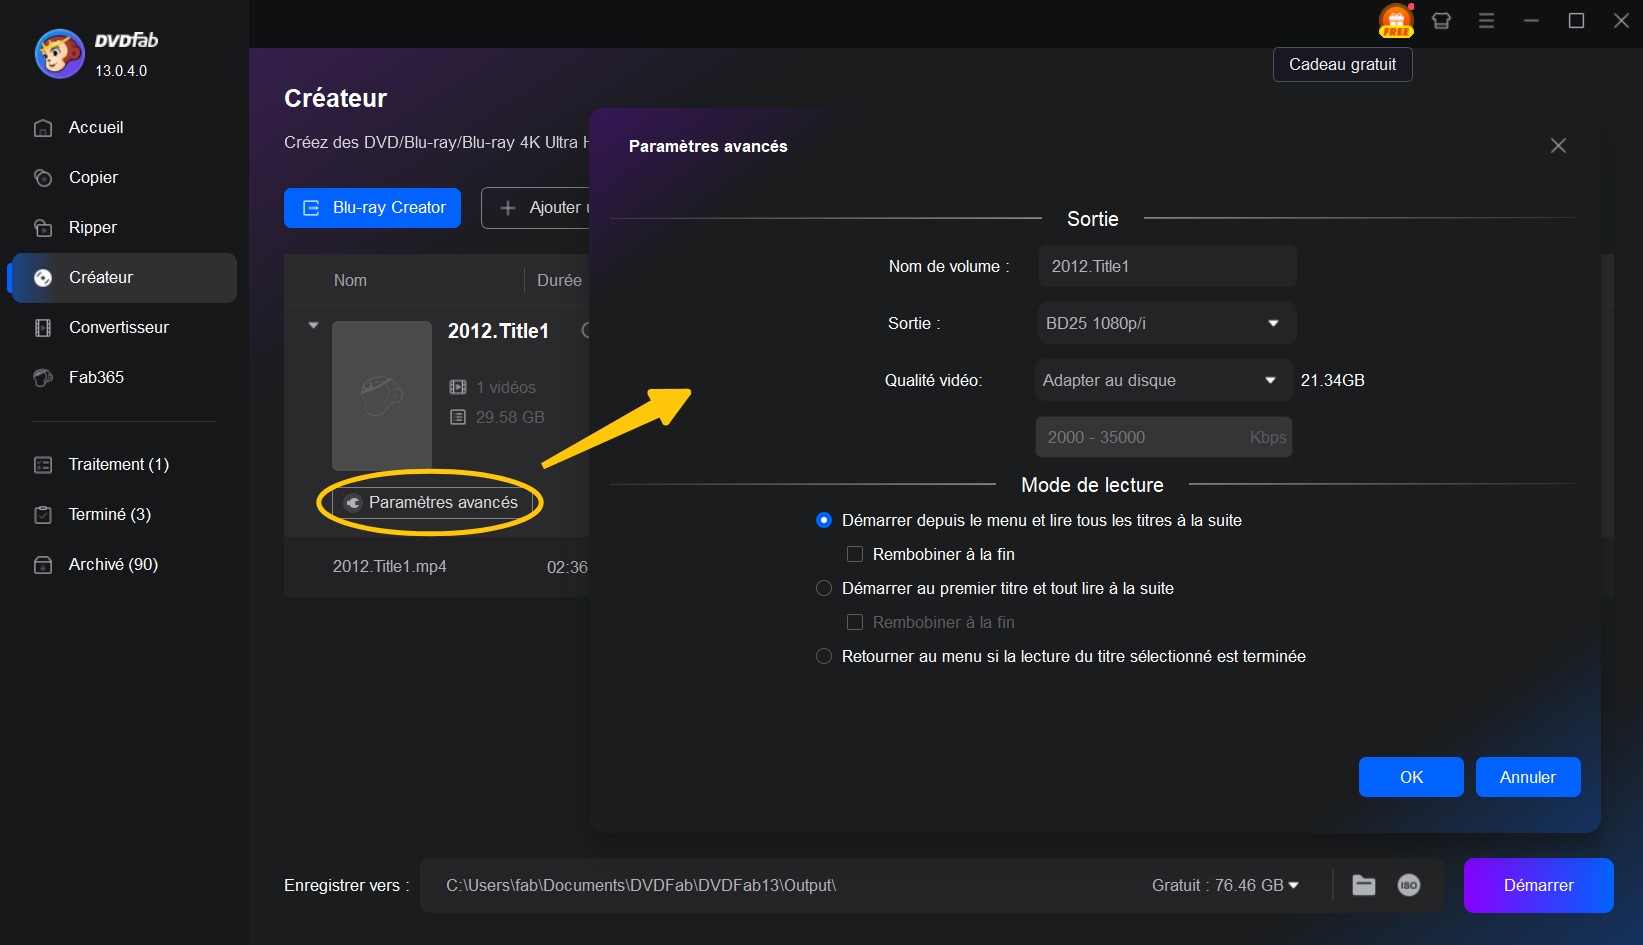Open the hamburger menu in title bar
Screen dimensions: 1643x945
point(1486,20)
